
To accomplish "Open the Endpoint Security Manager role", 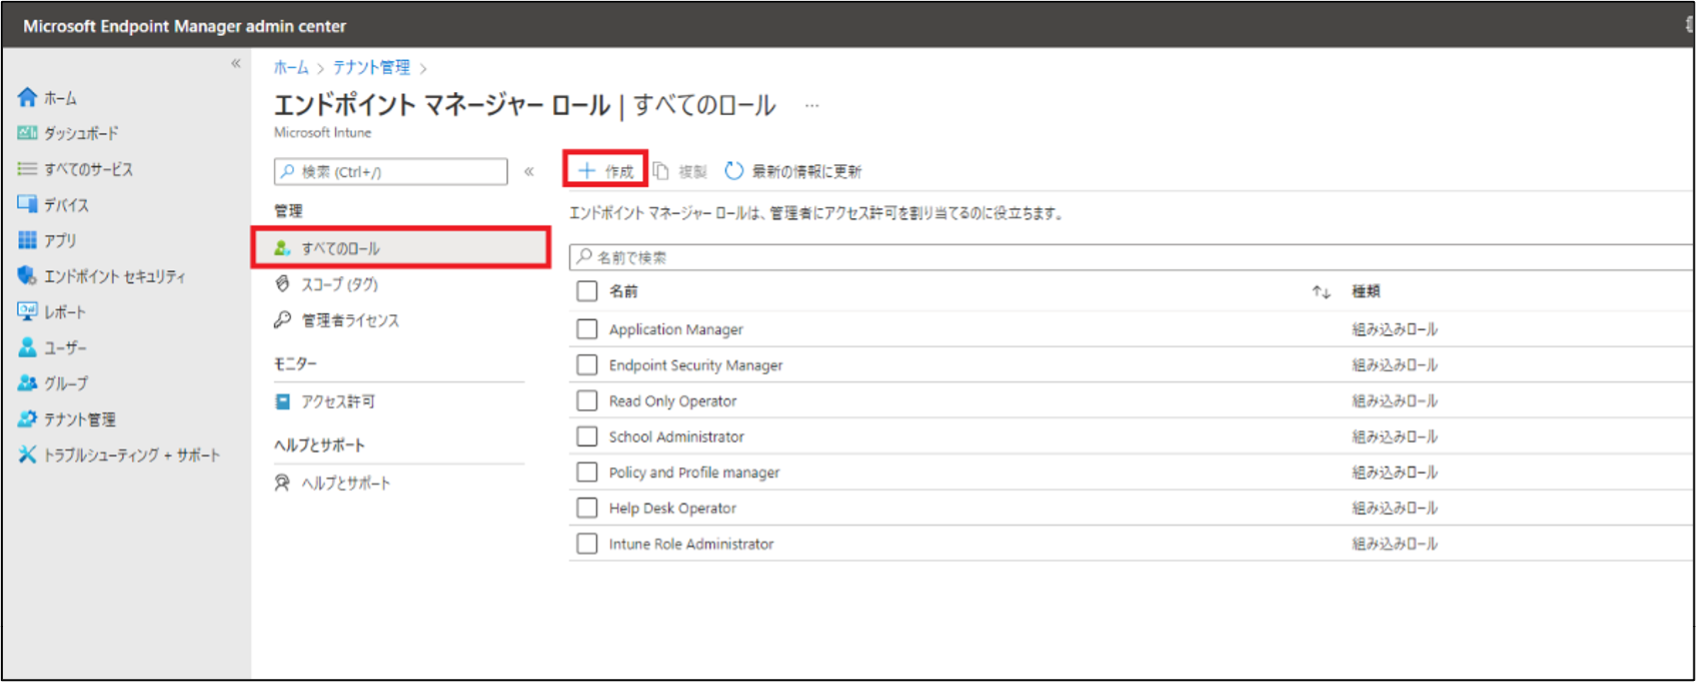I will click(696, 365).
